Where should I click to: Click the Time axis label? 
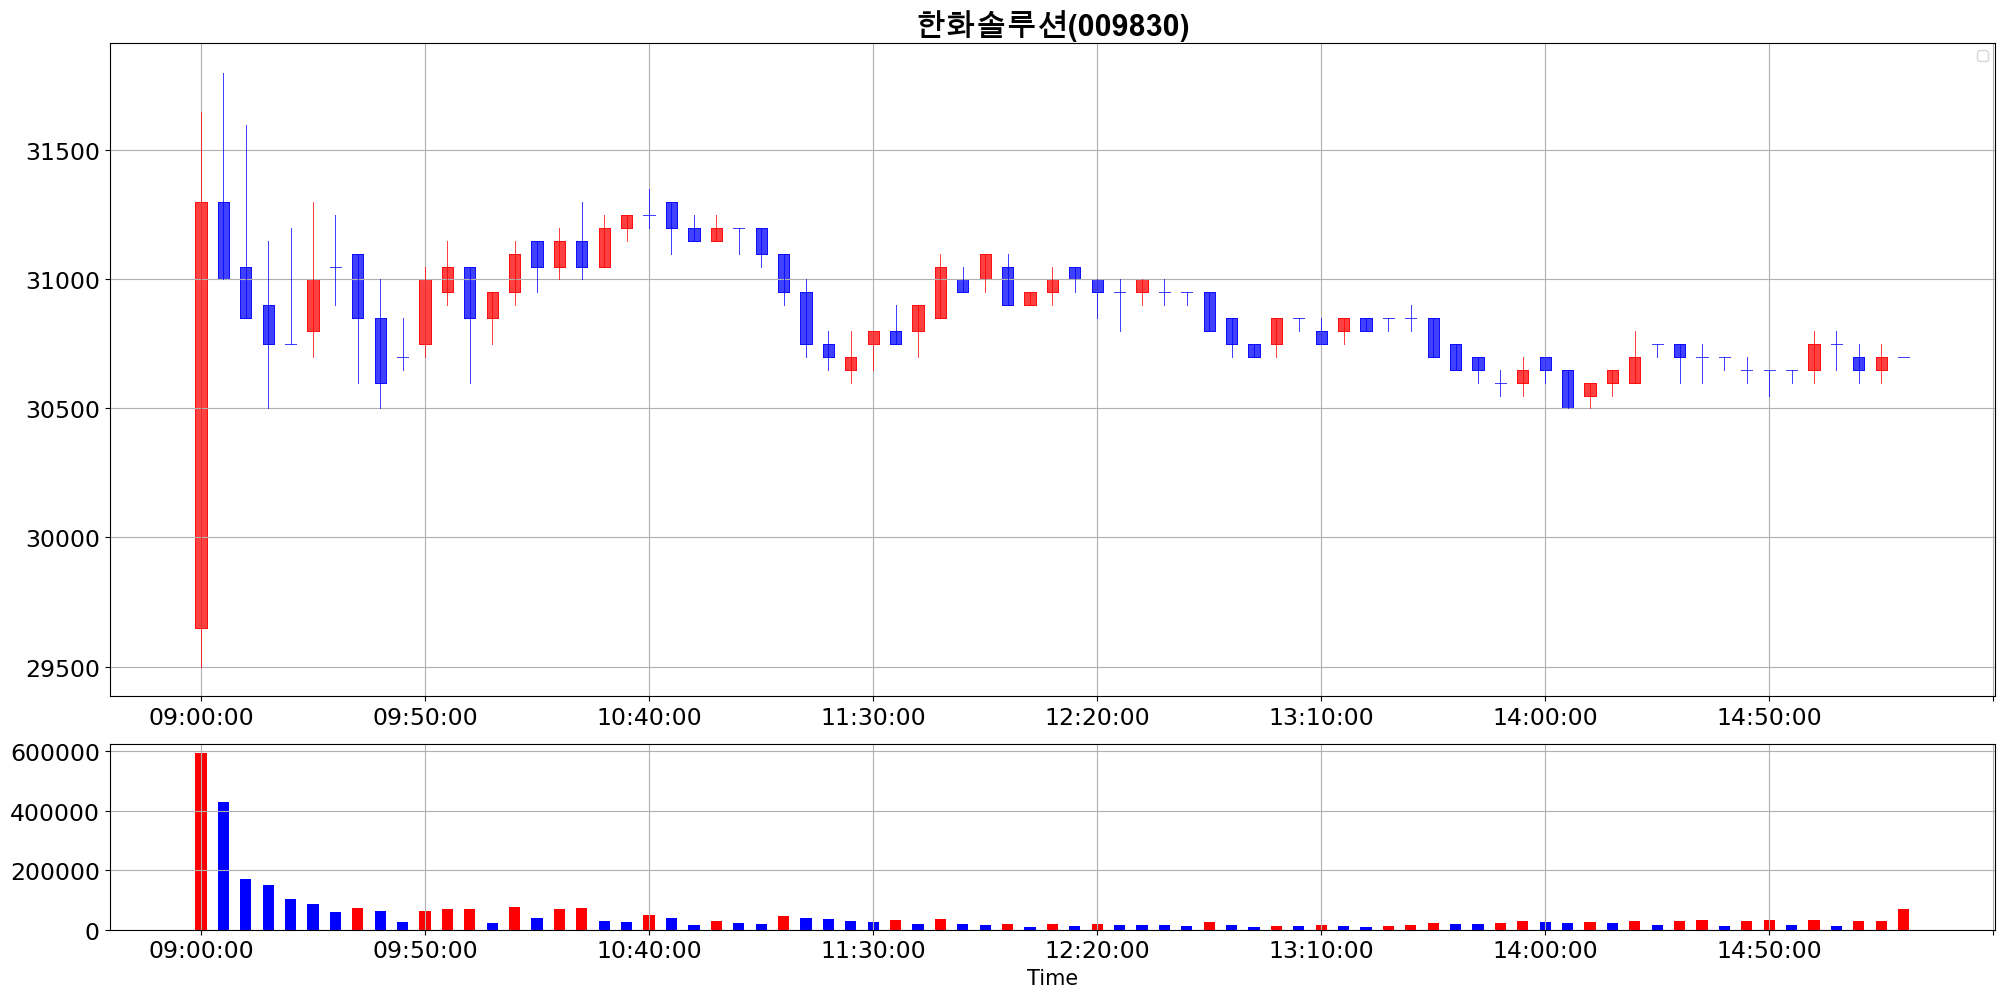tap(1052, 978)
